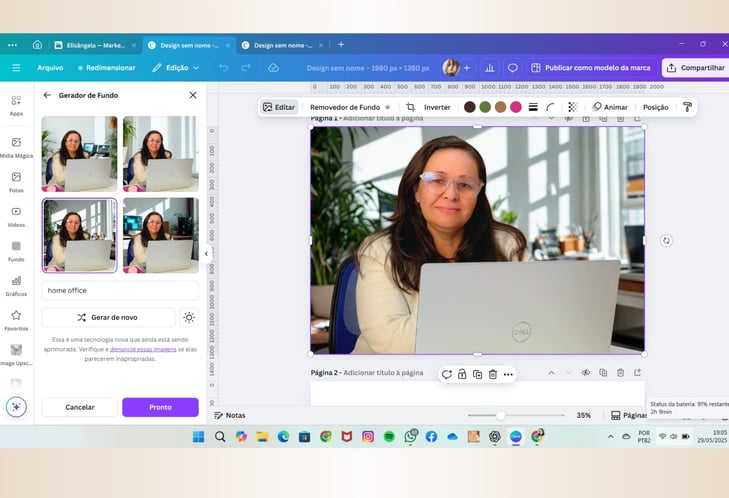The image size is (729, 498).
Task: Redo the last action
Action: click(x=245, y=68)
